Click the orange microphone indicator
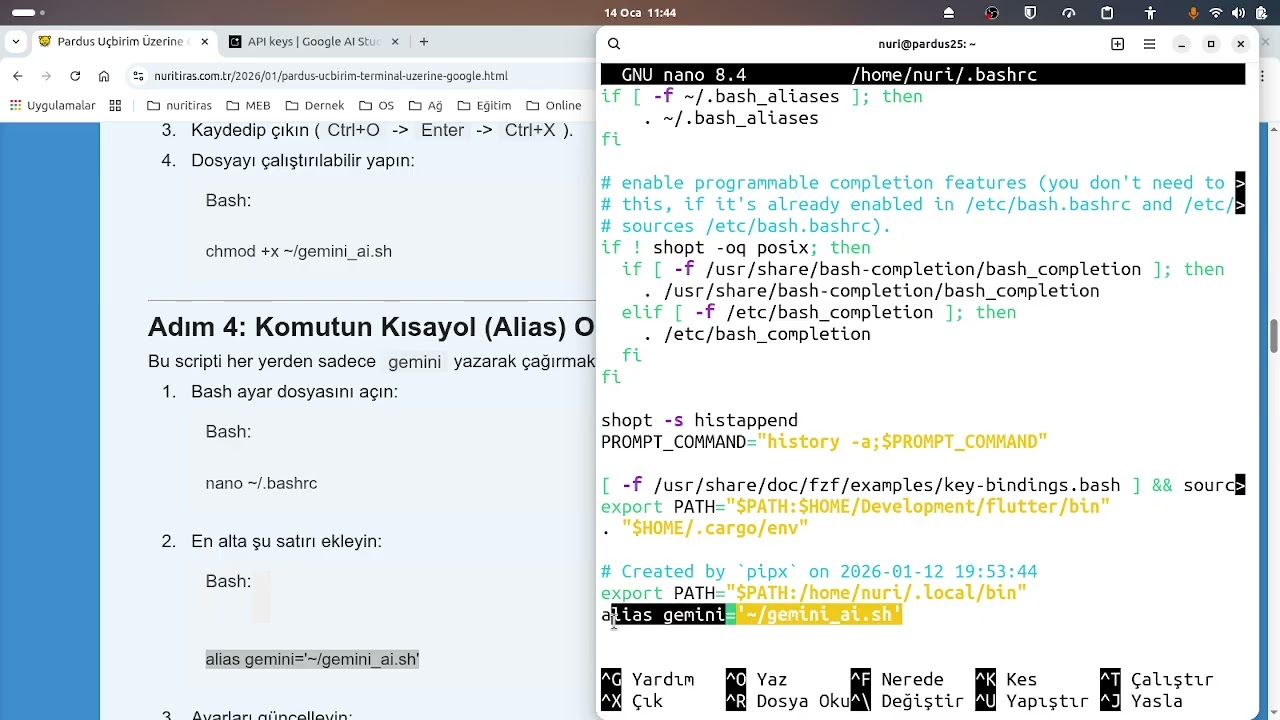 1193,13
